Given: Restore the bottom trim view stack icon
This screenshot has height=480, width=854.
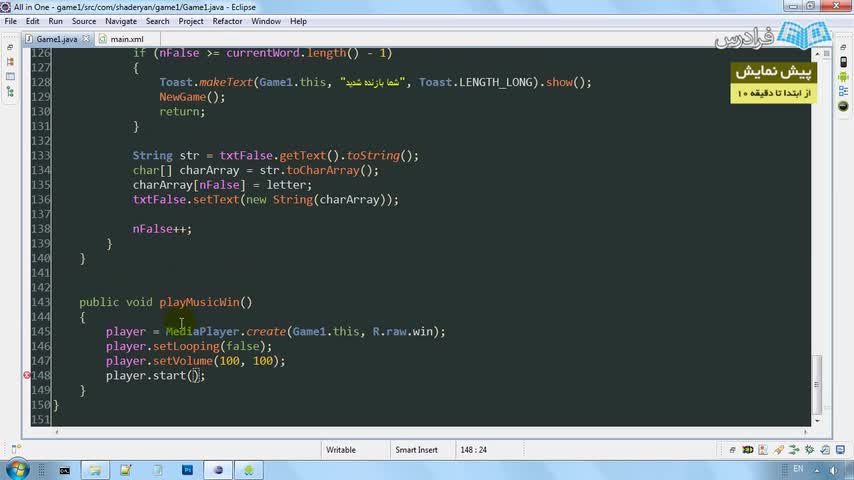Looking at the screenshot, I should point(732,449).
